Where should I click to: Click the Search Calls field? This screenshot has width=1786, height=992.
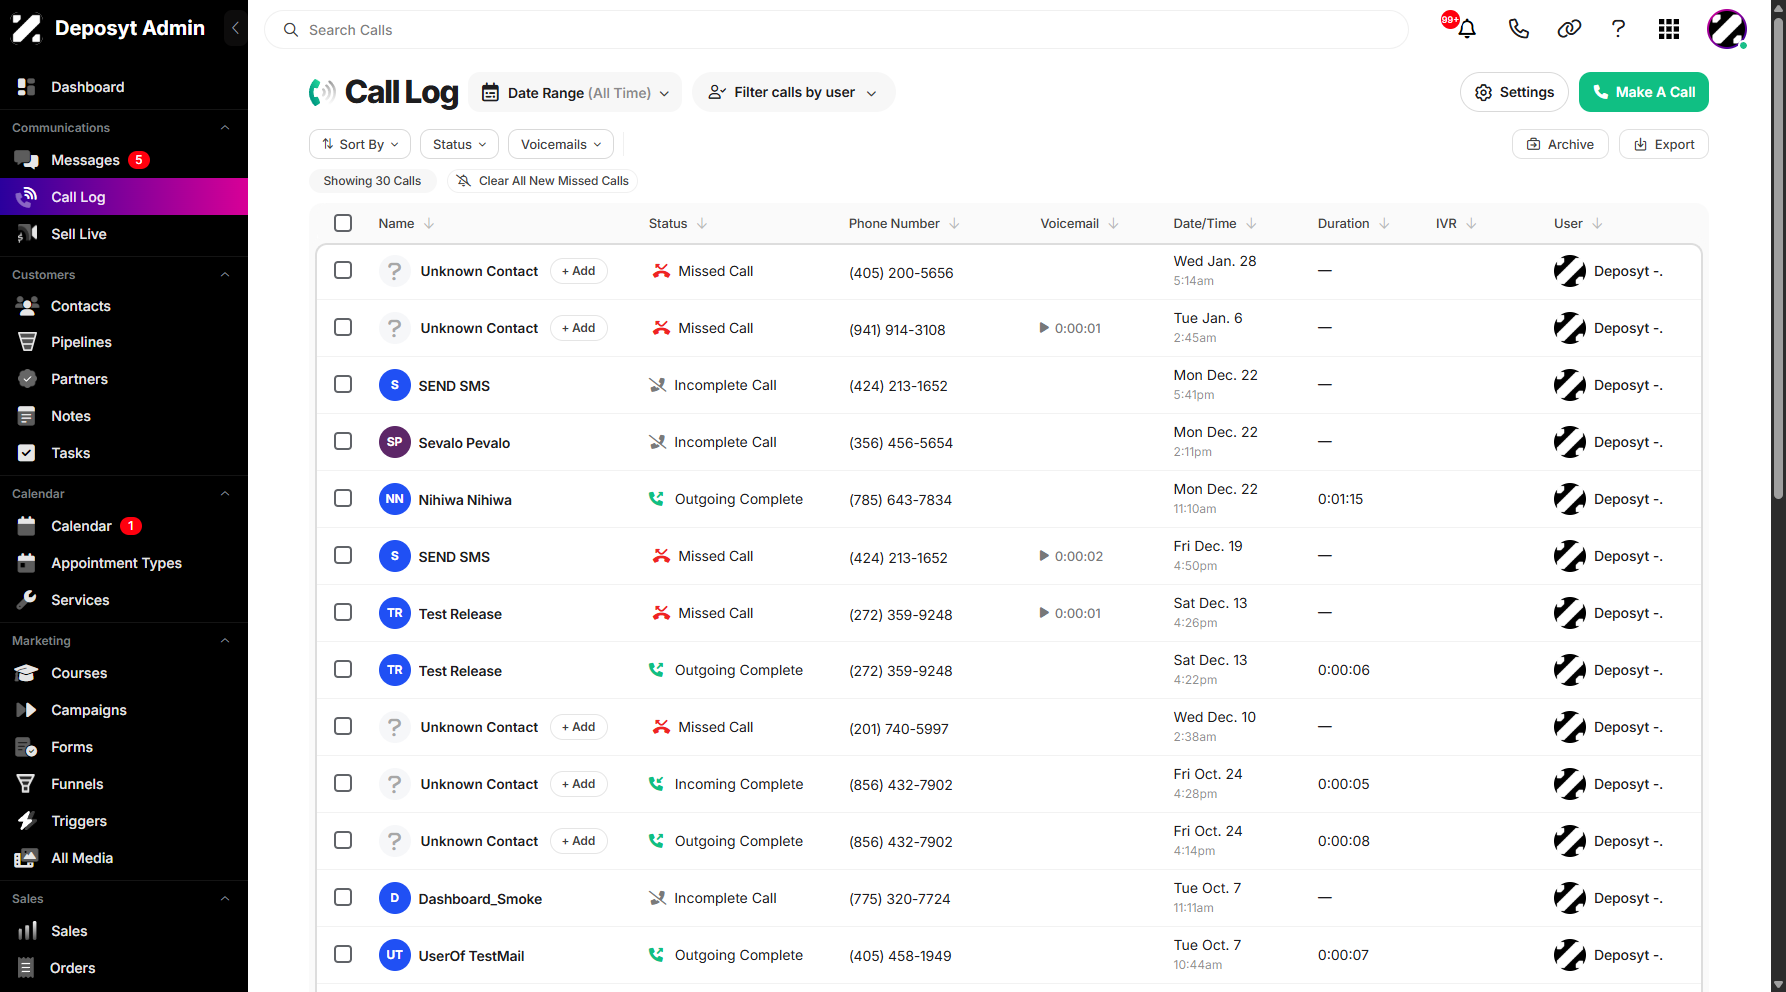[x=836, y=30]
